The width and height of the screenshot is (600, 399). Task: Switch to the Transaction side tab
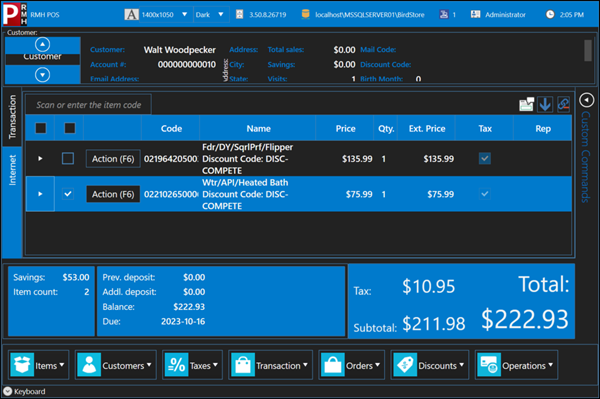[12, 117]
